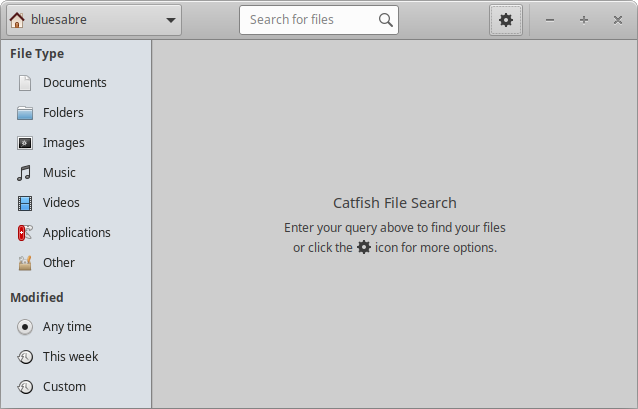
Task: Click the Applications text label
Action: pyautogui.click(x=77, y=233)
